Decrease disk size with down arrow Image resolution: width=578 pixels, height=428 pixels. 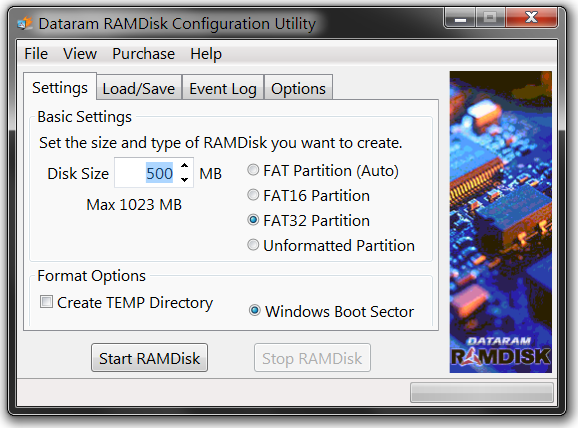point(185,180)
